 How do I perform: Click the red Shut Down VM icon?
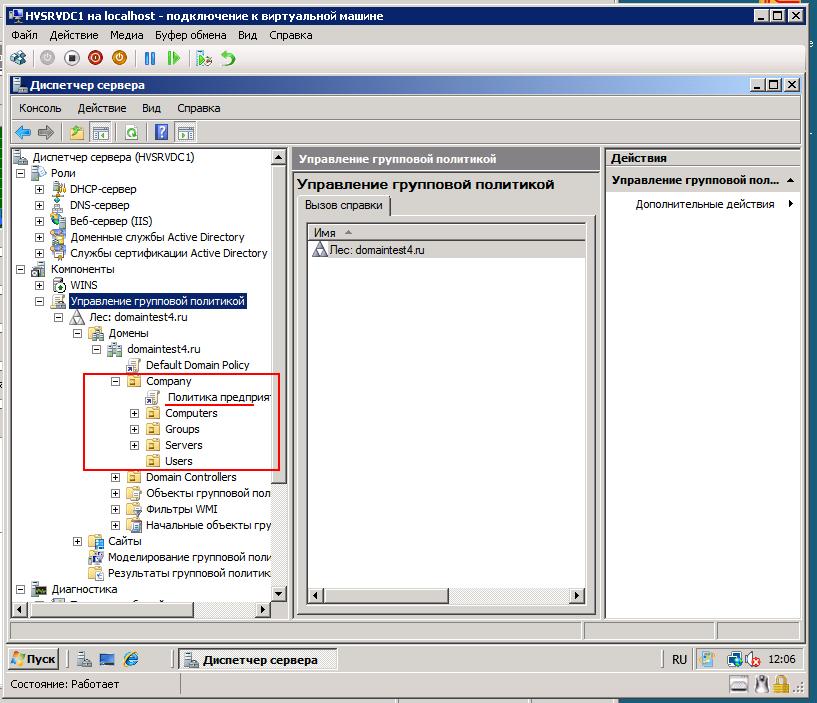coord(95,58)
